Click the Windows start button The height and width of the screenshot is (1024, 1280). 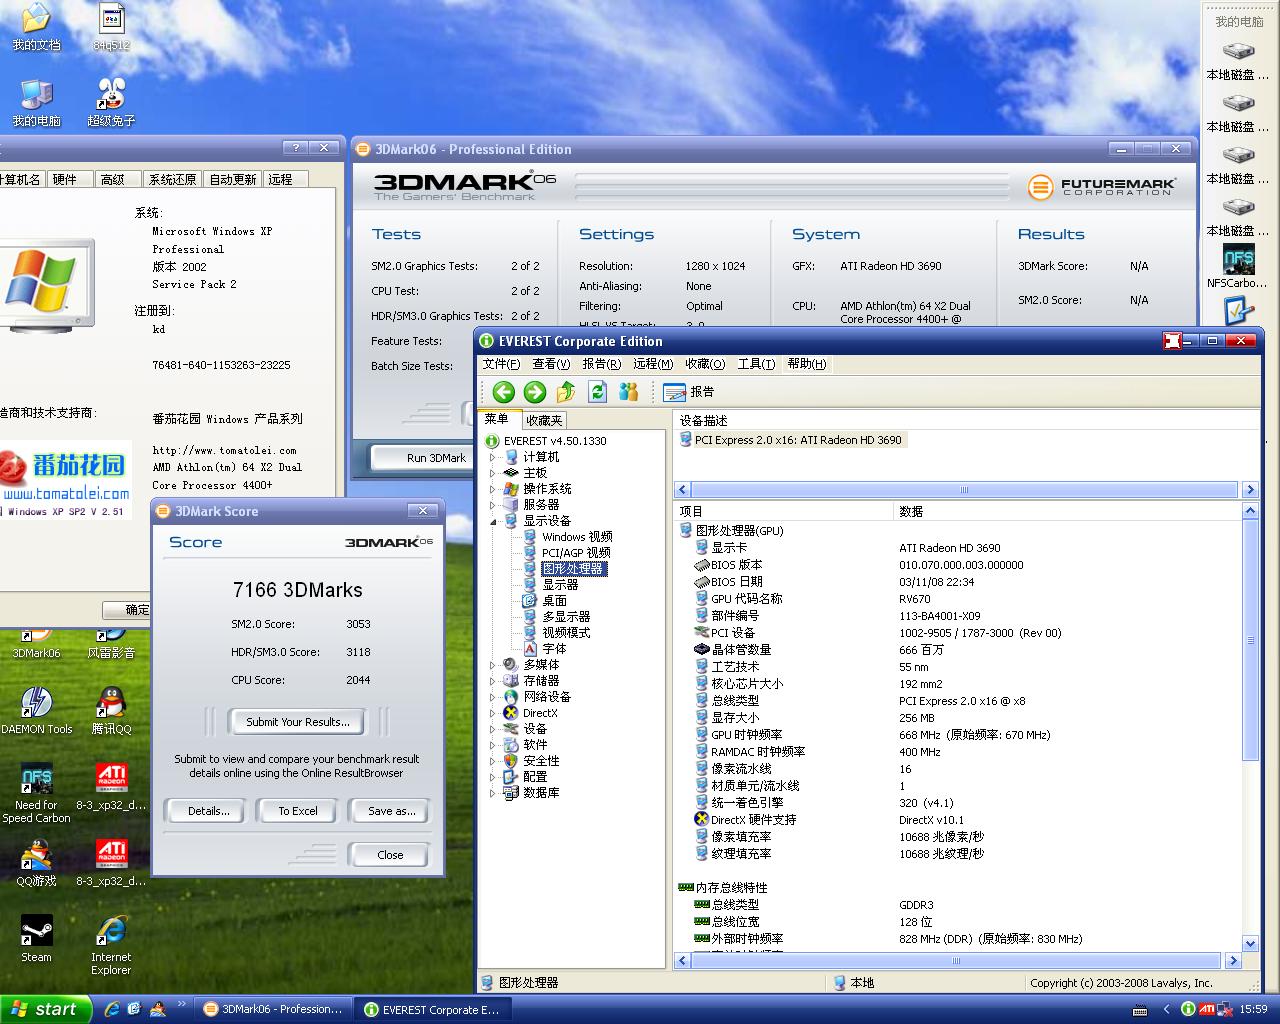click(x=46, y=1009)
